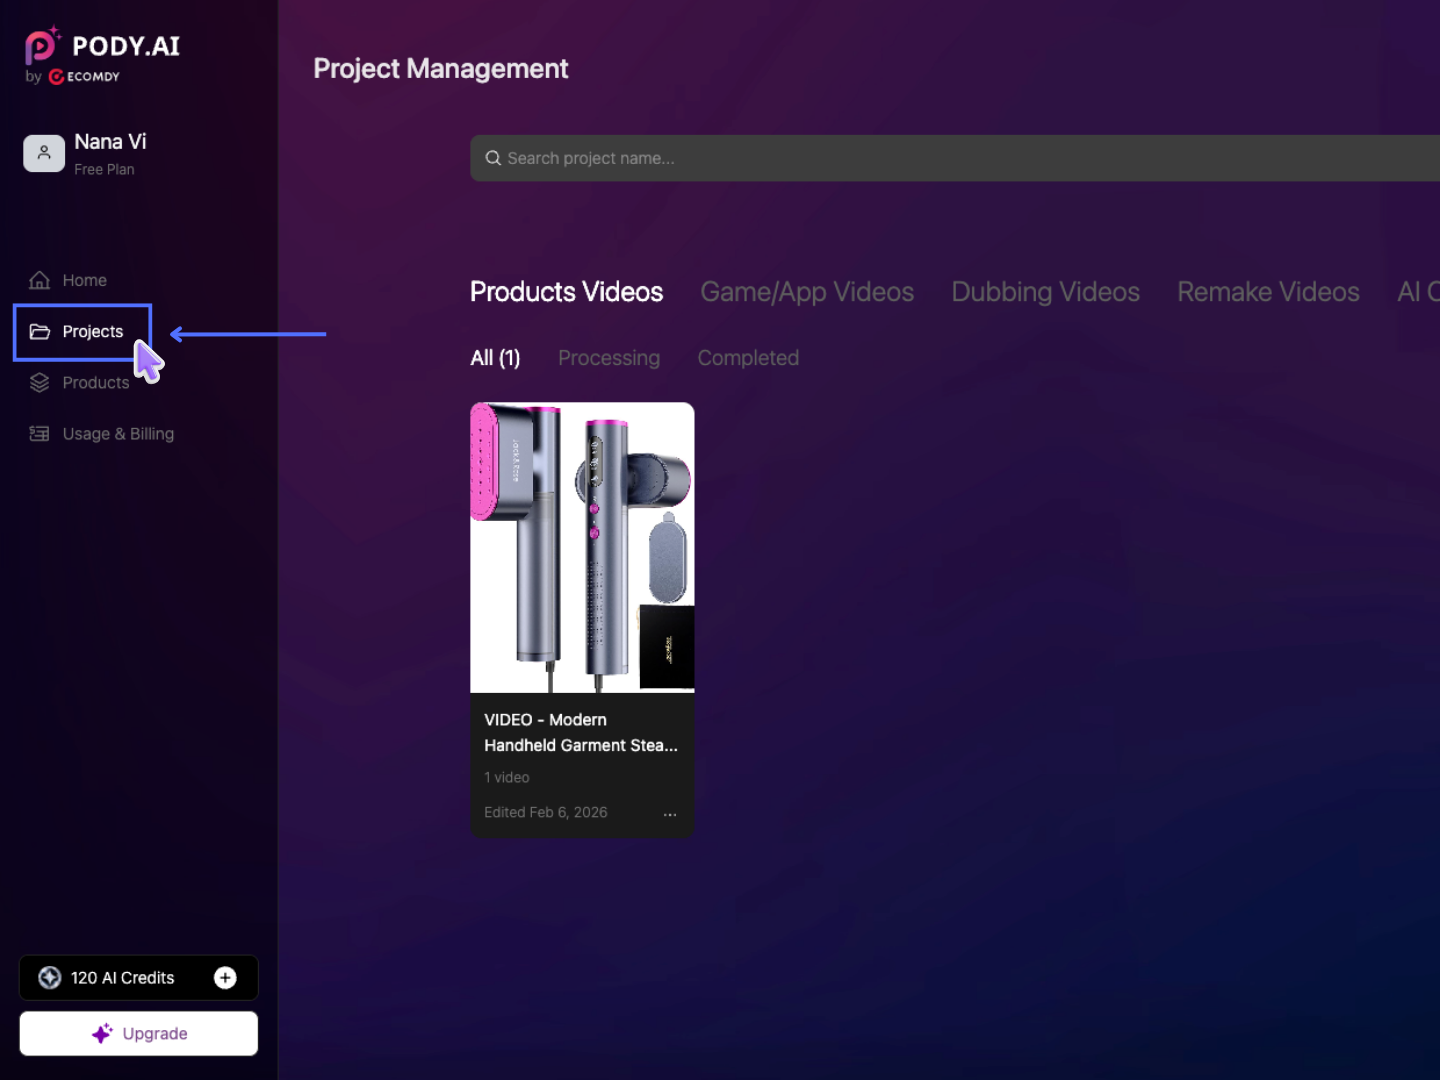Screen dimensions: 1440x1080
Task: Click the Nana Vi user avatar icon
Action: (44, 153)
